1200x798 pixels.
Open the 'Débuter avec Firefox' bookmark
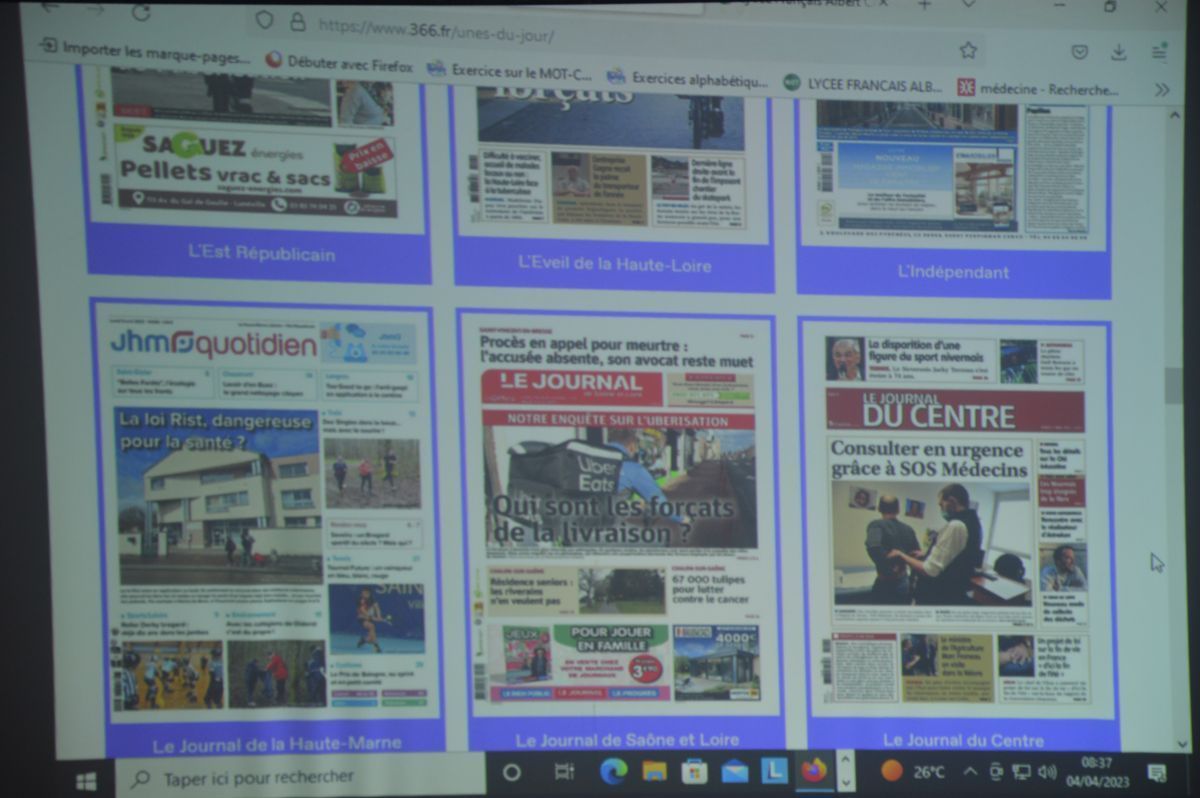coord(340,63)
